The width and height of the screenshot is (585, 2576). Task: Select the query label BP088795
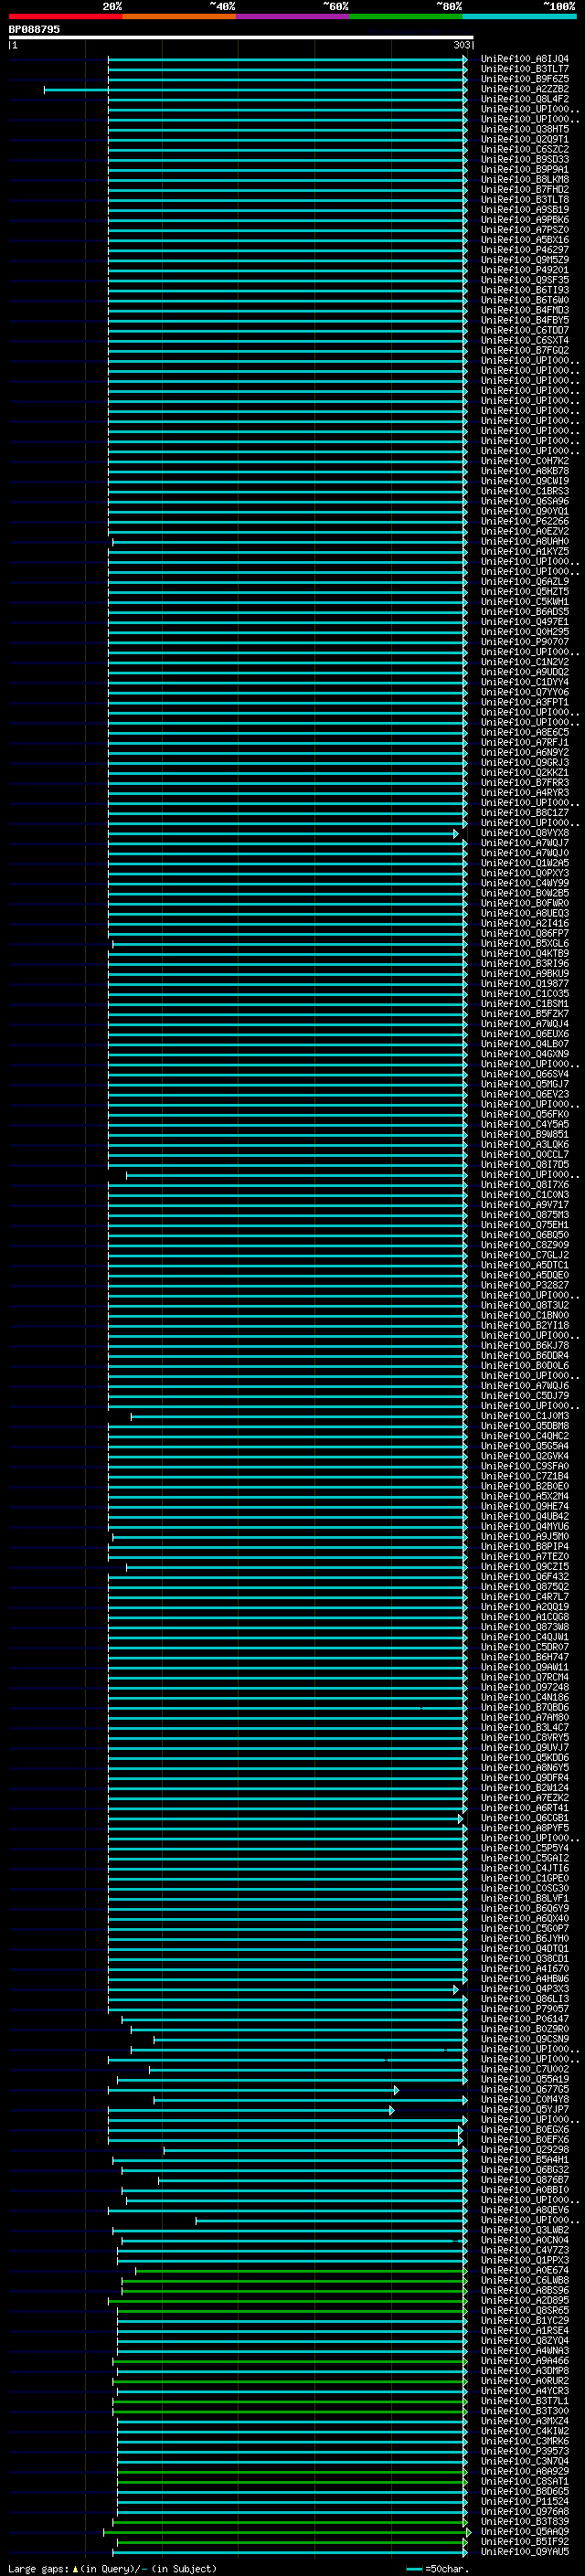(x=34, y=29)
